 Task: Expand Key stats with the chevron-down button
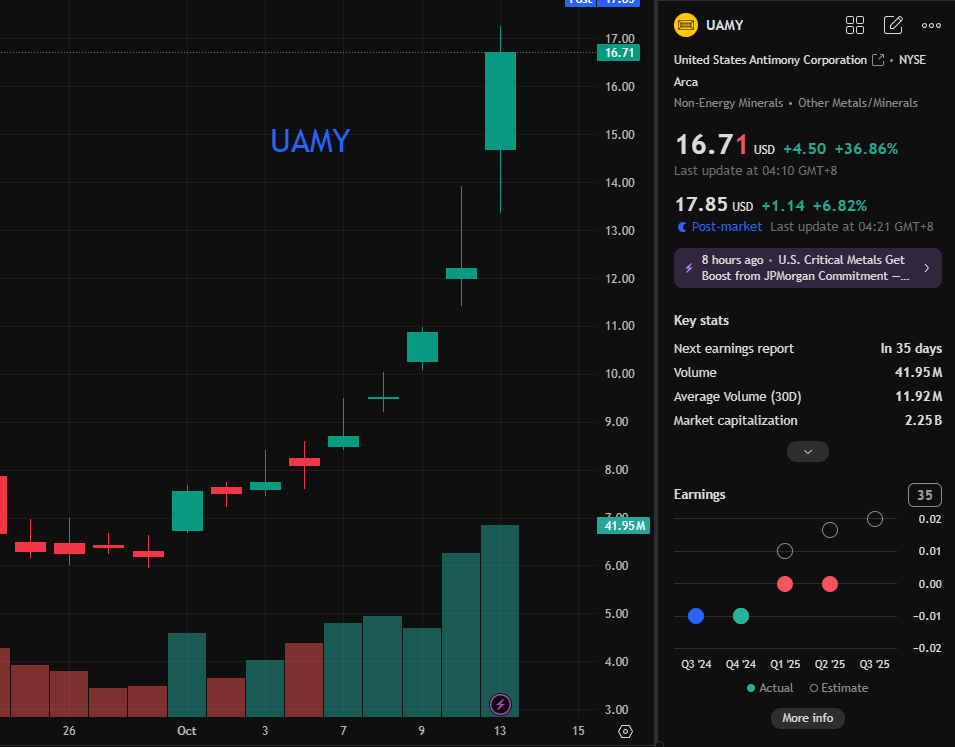[808, 451]
